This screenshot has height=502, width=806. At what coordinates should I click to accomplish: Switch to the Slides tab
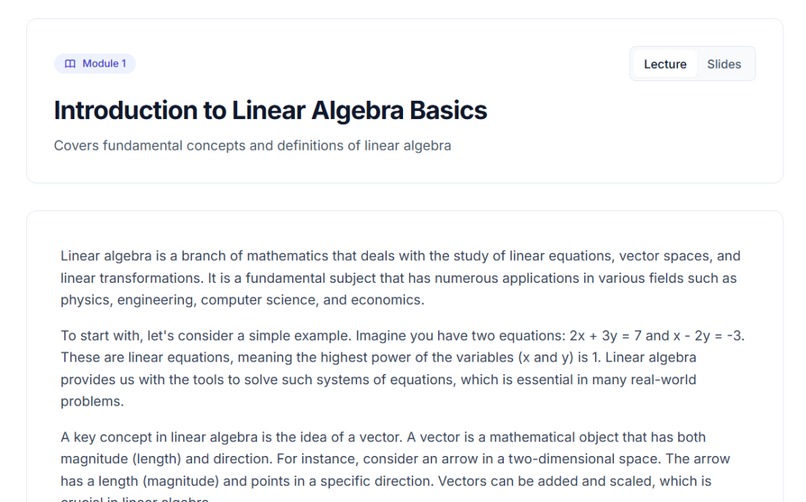coord(724,64)
